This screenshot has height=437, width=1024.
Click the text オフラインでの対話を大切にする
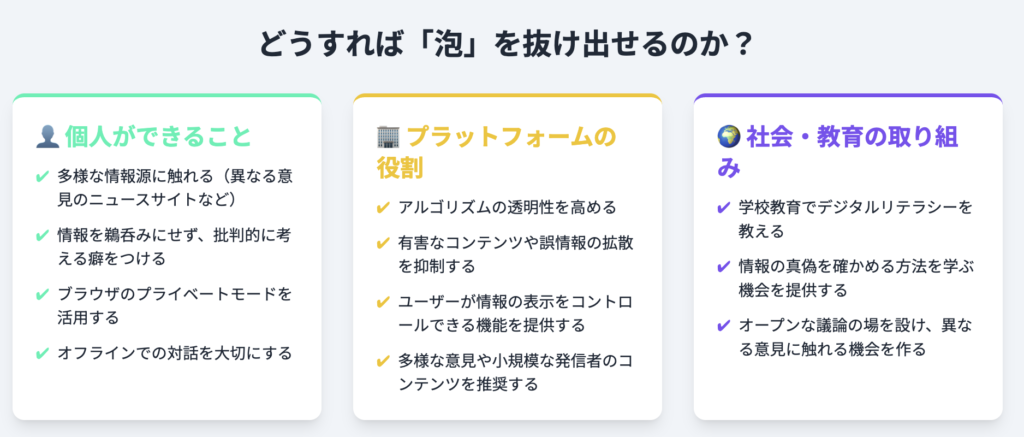click(175, 354)
